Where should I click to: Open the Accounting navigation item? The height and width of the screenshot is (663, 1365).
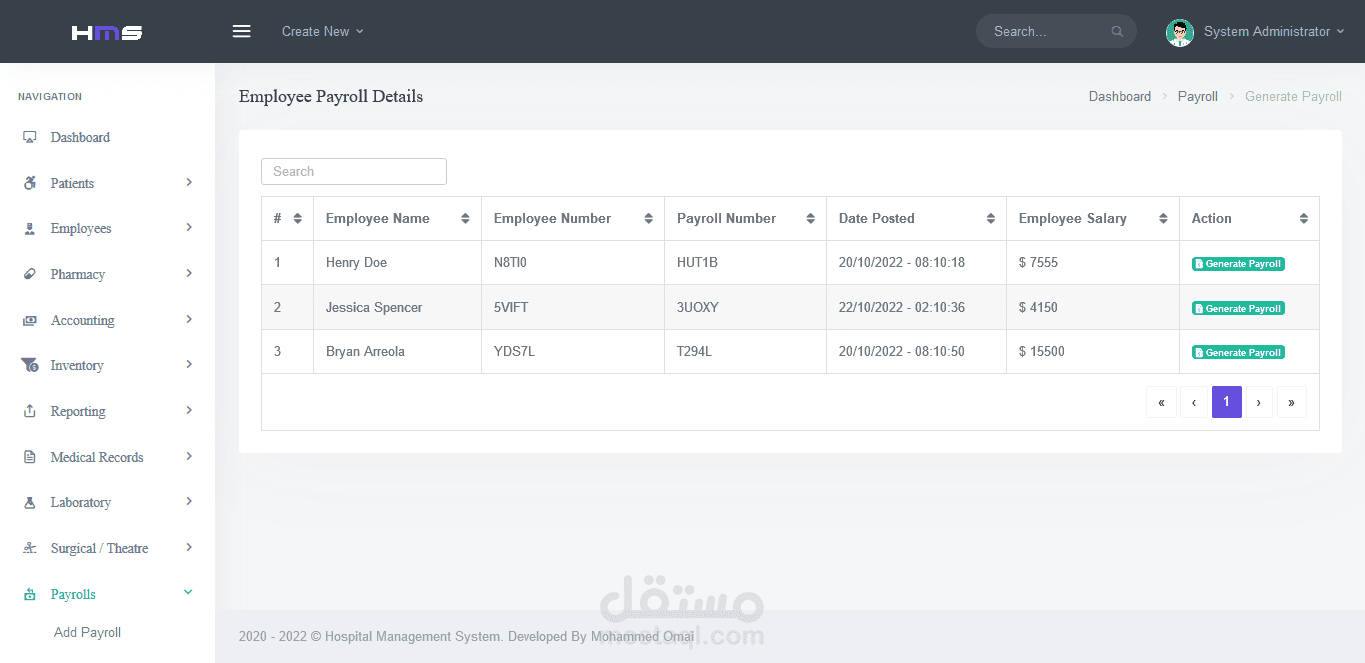(107, 320)
